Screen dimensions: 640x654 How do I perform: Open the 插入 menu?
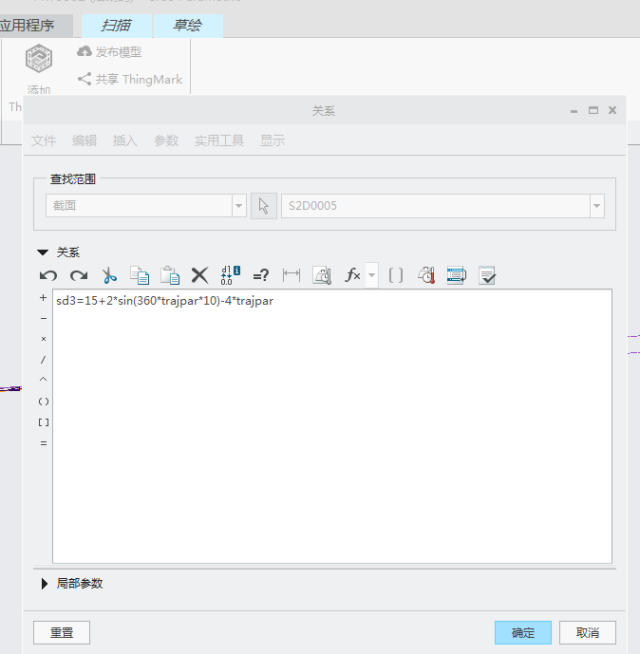(125, 141)
